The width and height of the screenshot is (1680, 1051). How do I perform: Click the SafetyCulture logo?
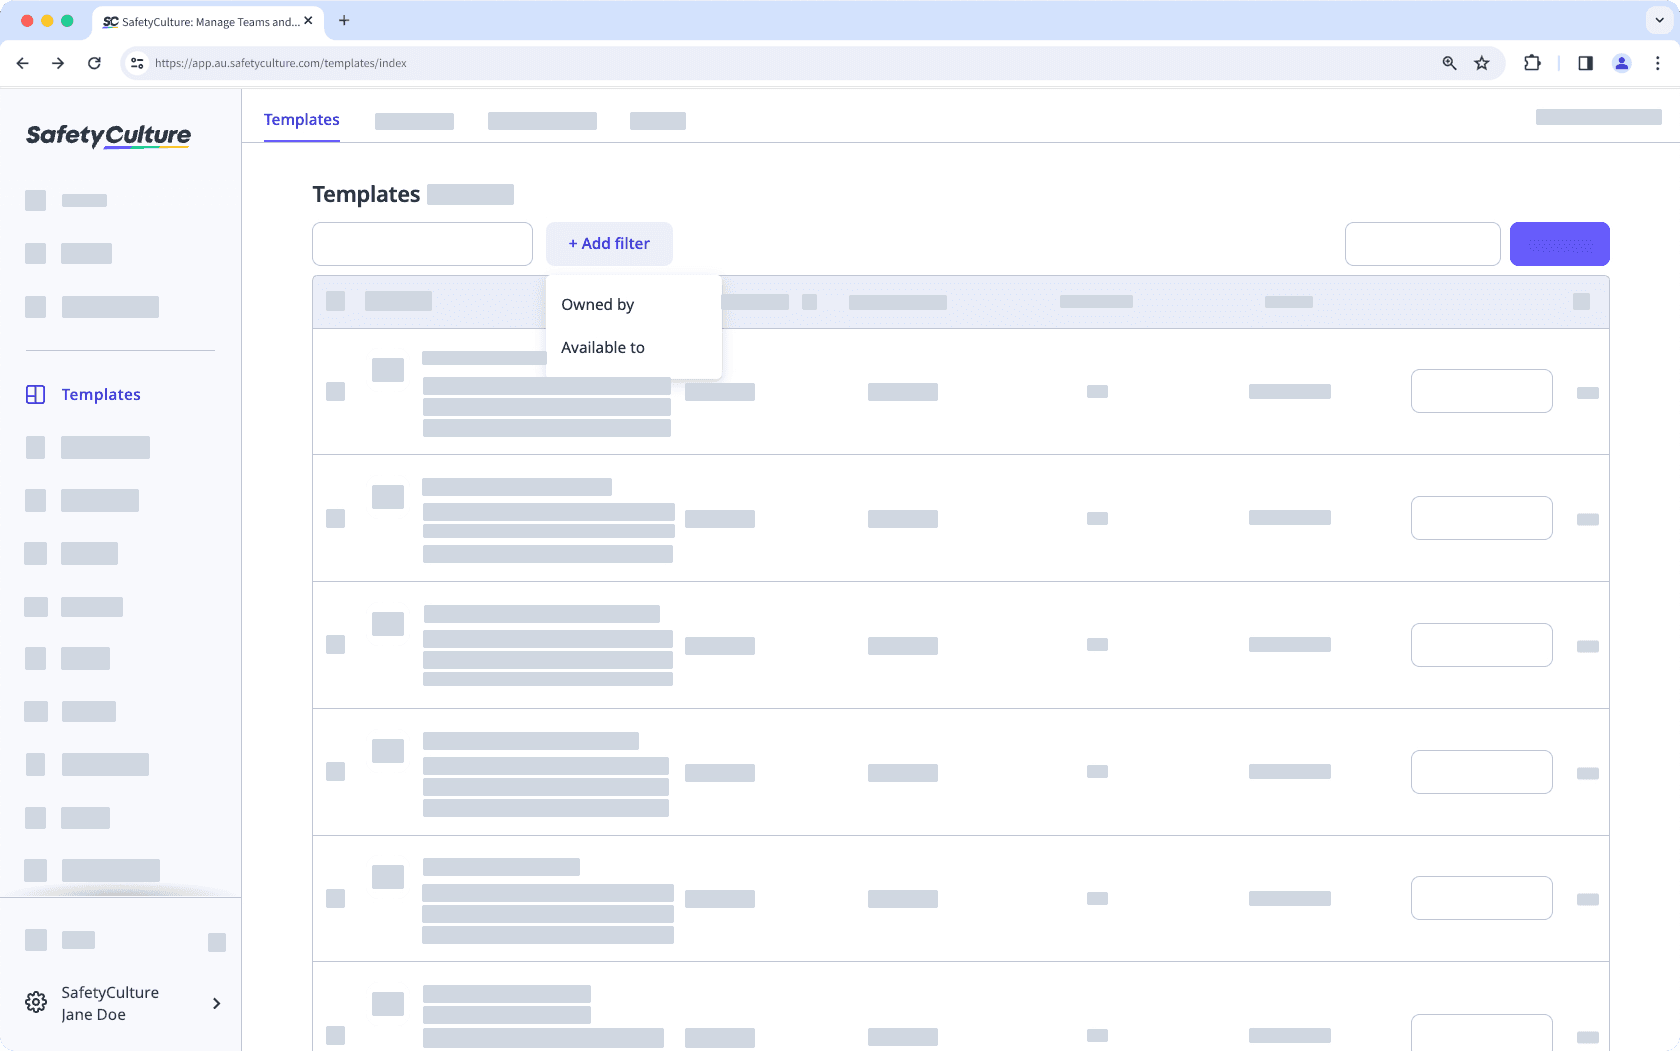[x=107, y=135]
